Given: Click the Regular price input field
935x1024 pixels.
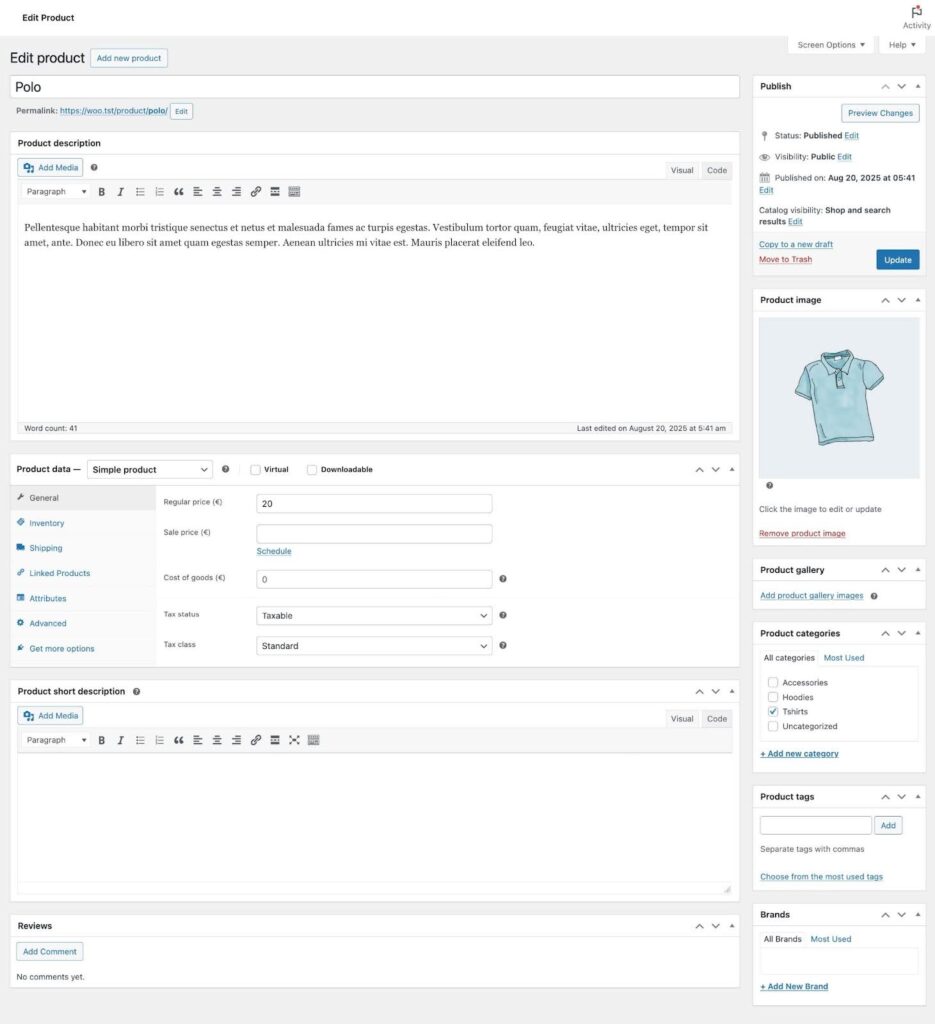Looking at the screenshot, I should (374, 504).
